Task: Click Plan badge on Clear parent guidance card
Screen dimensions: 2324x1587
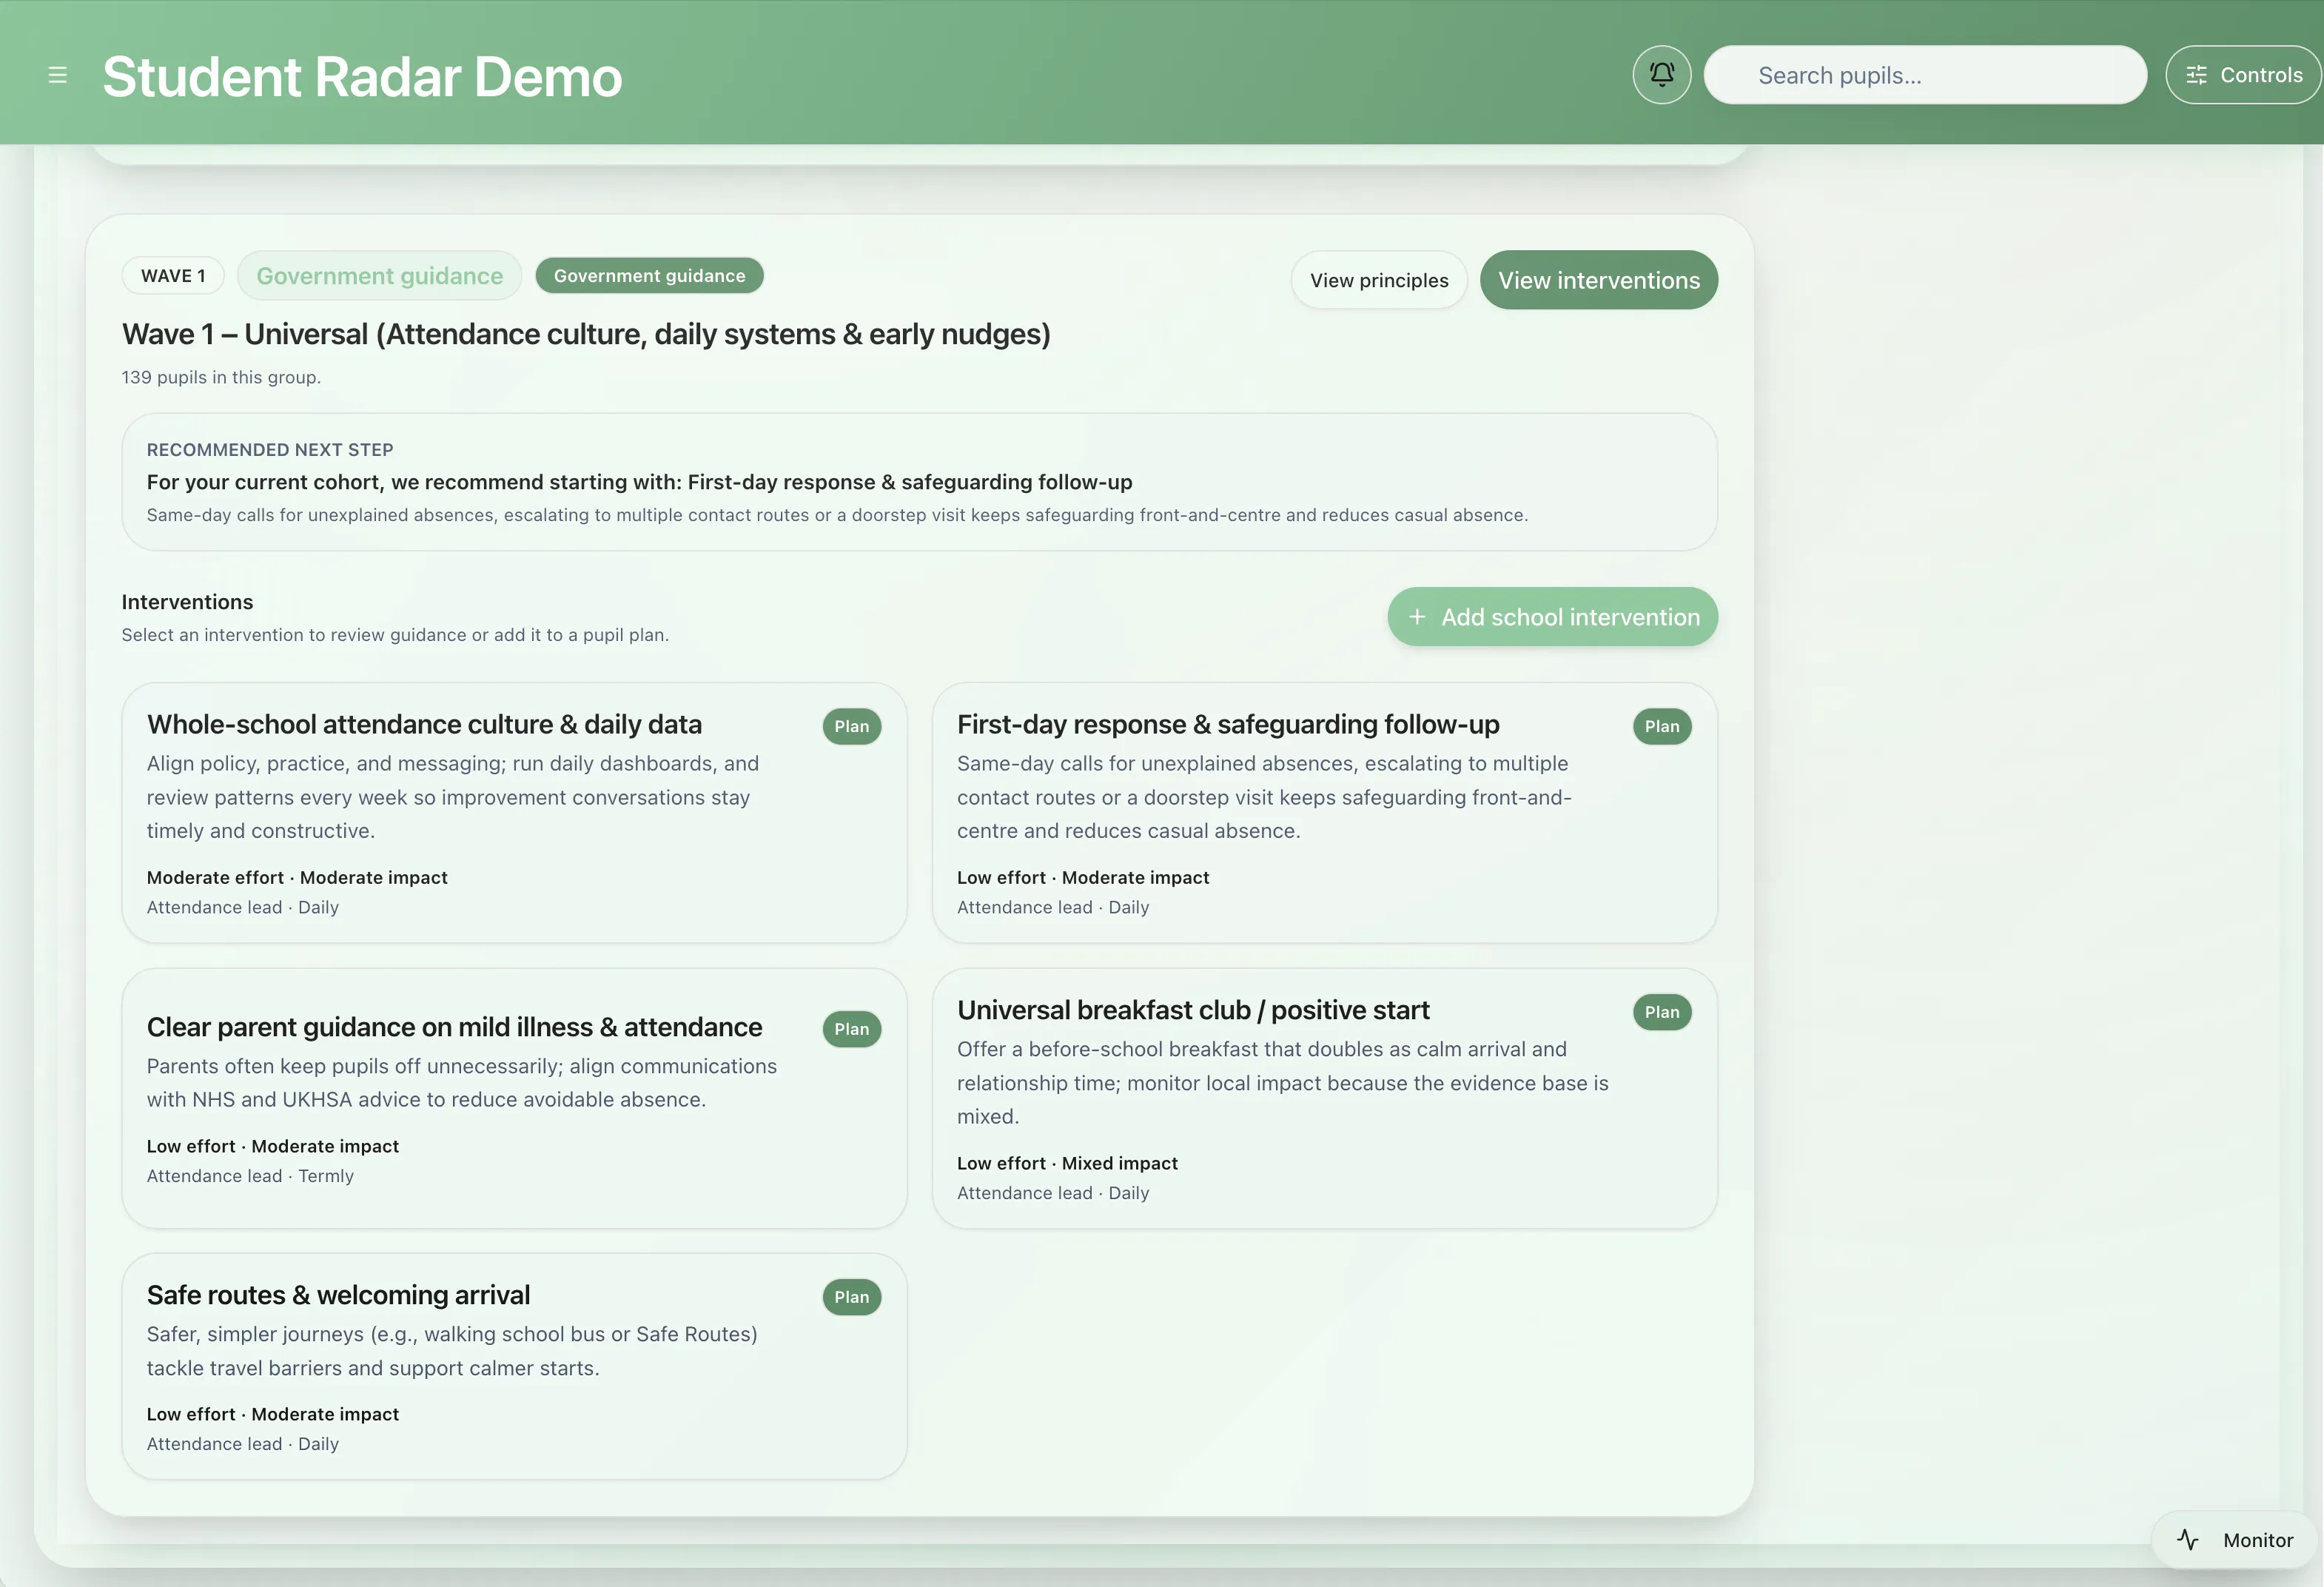Action: point(851,1029)
